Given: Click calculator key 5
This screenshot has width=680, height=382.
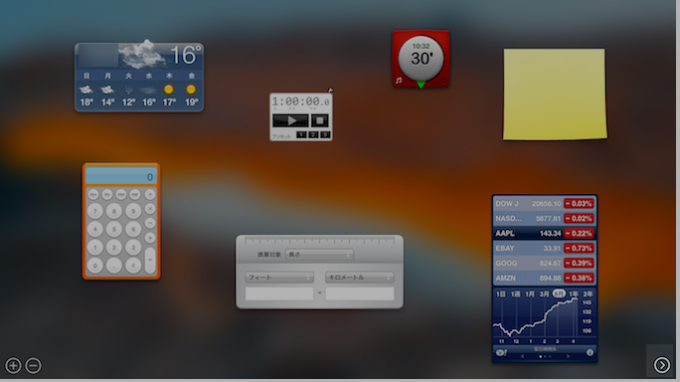Looking at the screenshot, I should click(114, 229).
